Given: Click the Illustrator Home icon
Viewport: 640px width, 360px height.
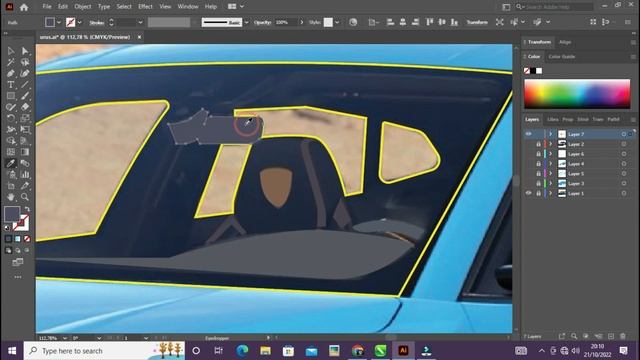Looking at the screenshot, I should pos(24,7).
